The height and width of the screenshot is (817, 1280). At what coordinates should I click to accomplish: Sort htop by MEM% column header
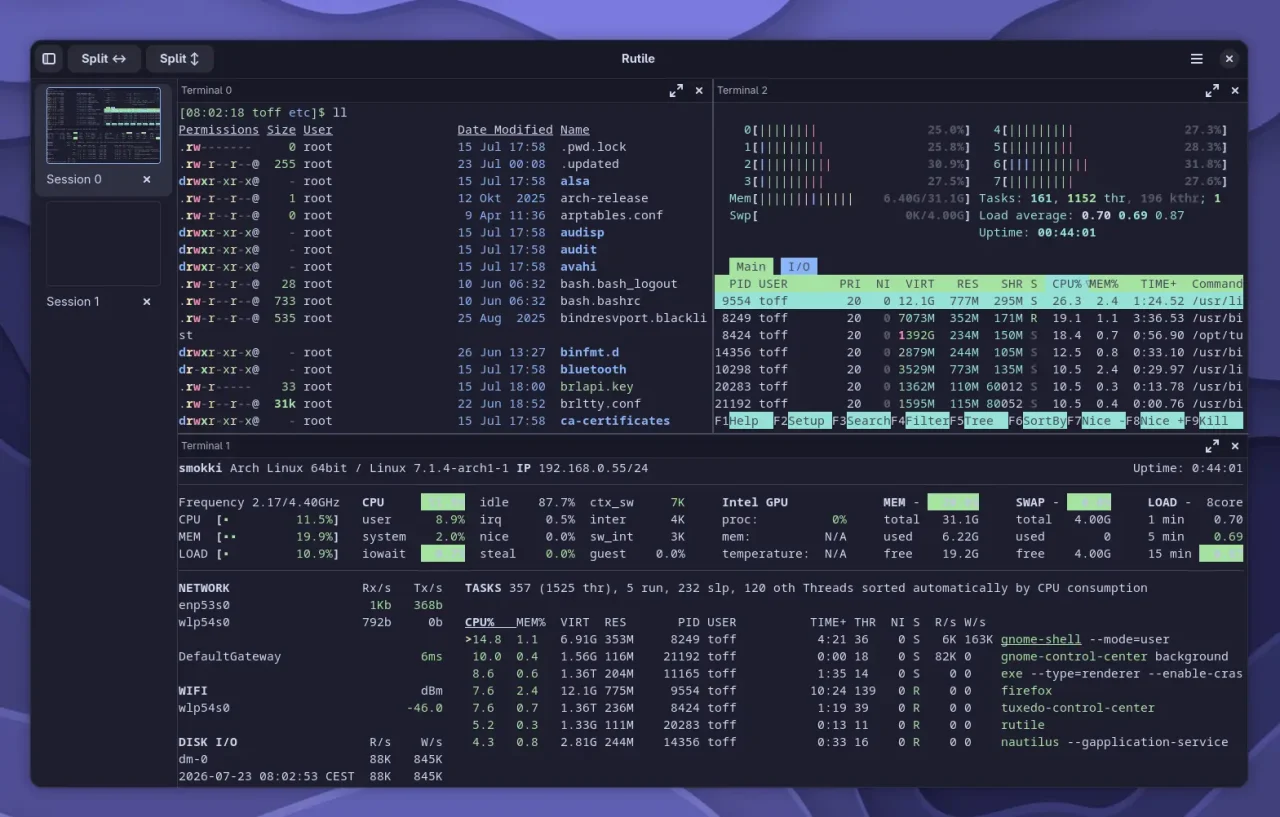pyautogui.click(x=1103, y=284)
